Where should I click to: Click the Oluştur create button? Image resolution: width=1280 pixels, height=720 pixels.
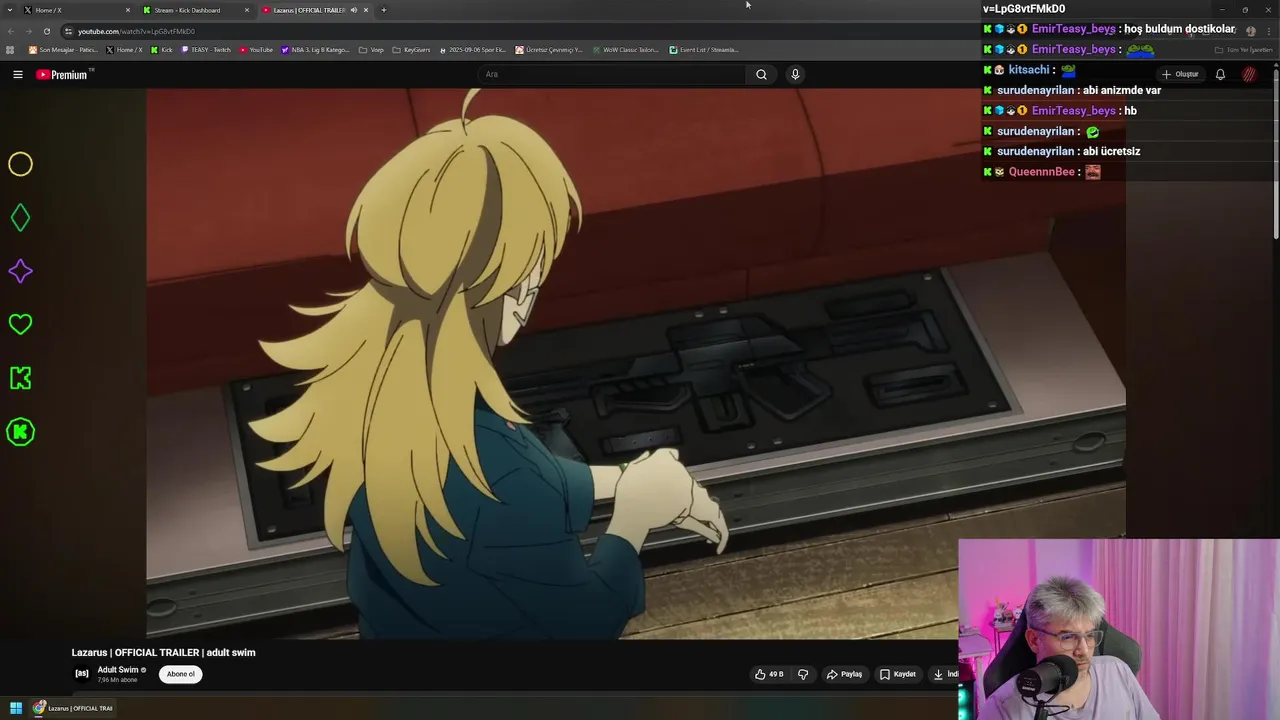coord(1180,74)
